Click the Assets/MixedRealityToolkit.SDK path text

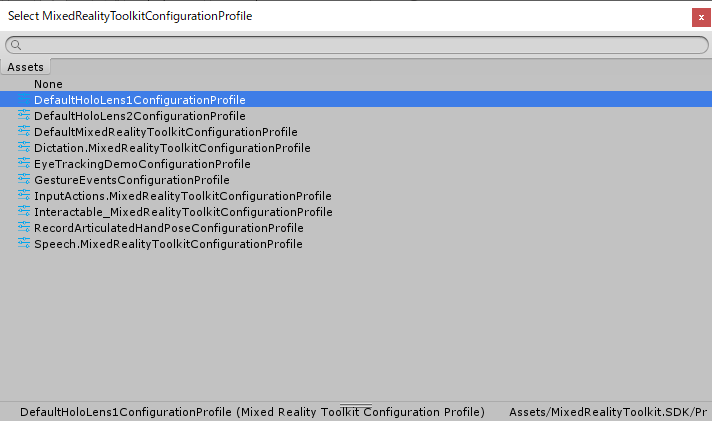click(608, 412)
